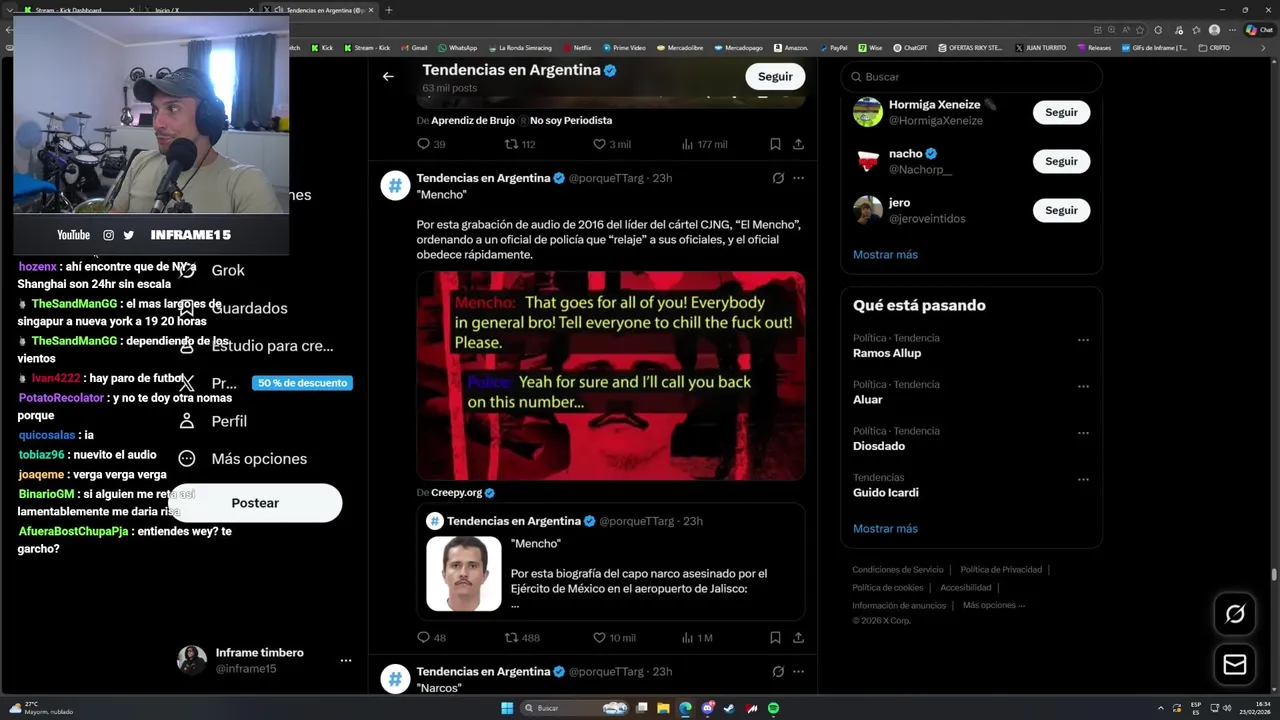
Task: Follow Tendencias en Argentina with header Seguir button
Action: click(775, 76)
